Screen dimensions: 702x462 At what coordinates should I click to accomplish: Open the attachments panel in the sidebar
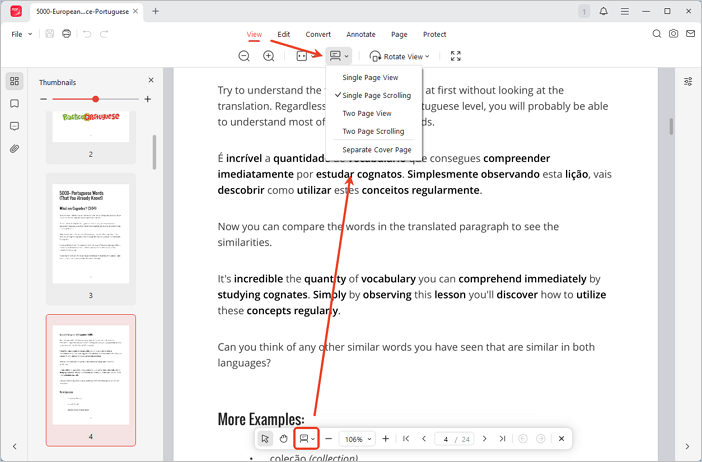(x=14, y=149)
